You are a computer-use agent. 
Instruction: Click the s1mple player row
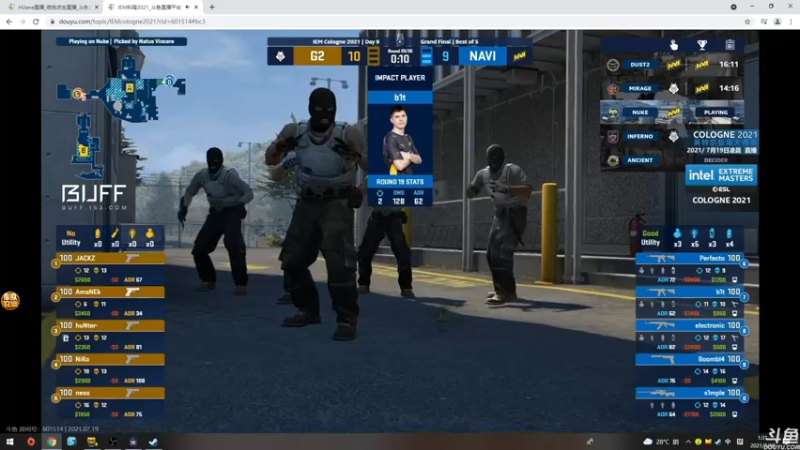[689, 393]
